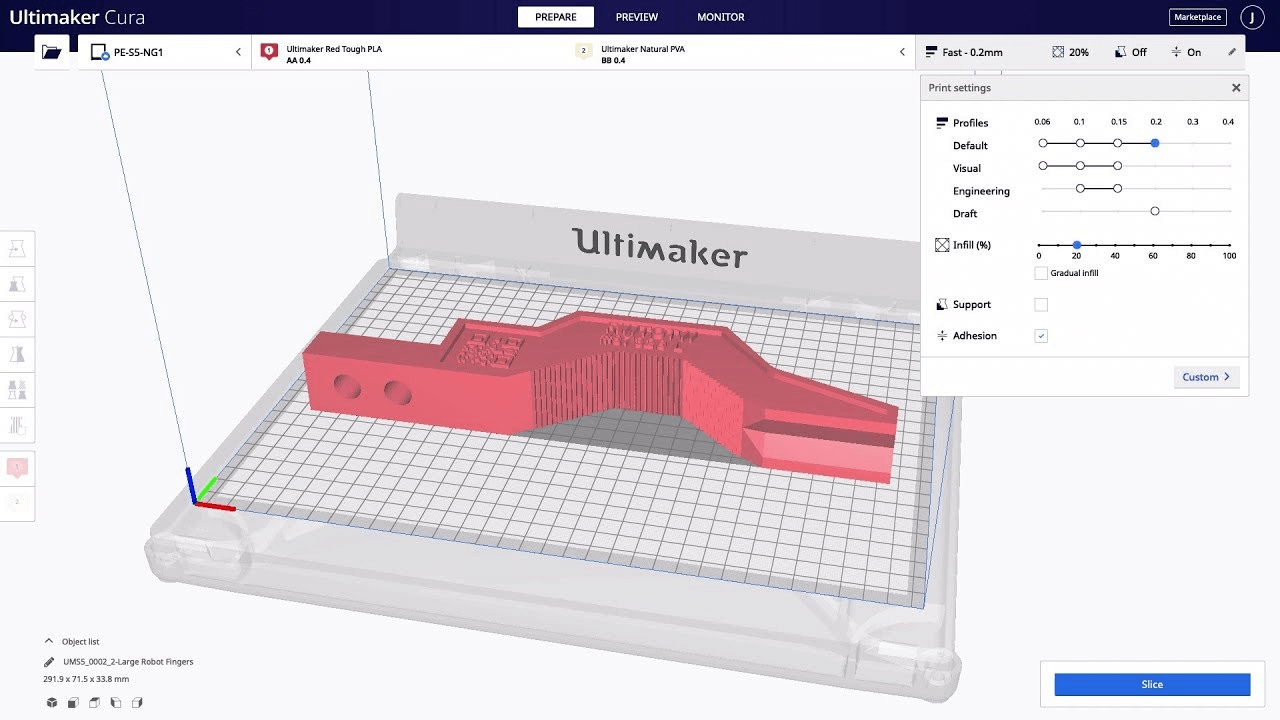Expand the PE-S5-NG1 printer selector
The height and width of the screenshot is (720, 1280).
[x=165, y=52]
